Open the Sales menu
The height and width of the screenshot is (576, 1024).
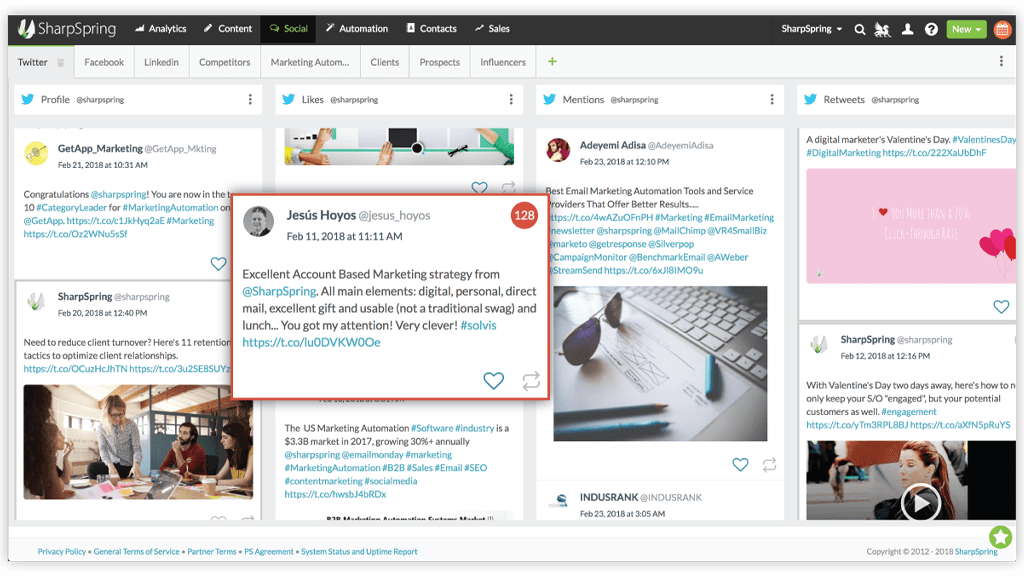click(x=492, y=29)
